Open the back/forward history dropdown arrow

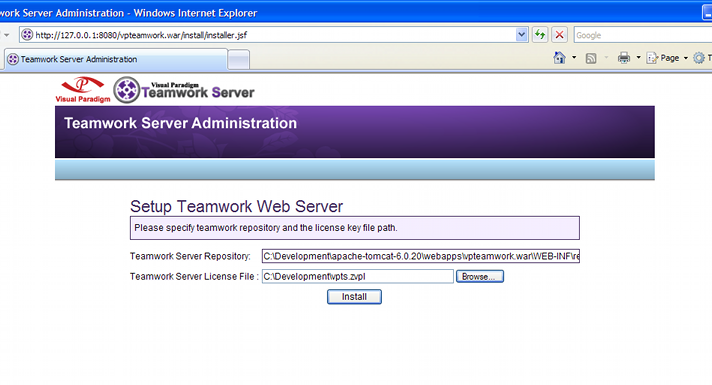(6, 35)
